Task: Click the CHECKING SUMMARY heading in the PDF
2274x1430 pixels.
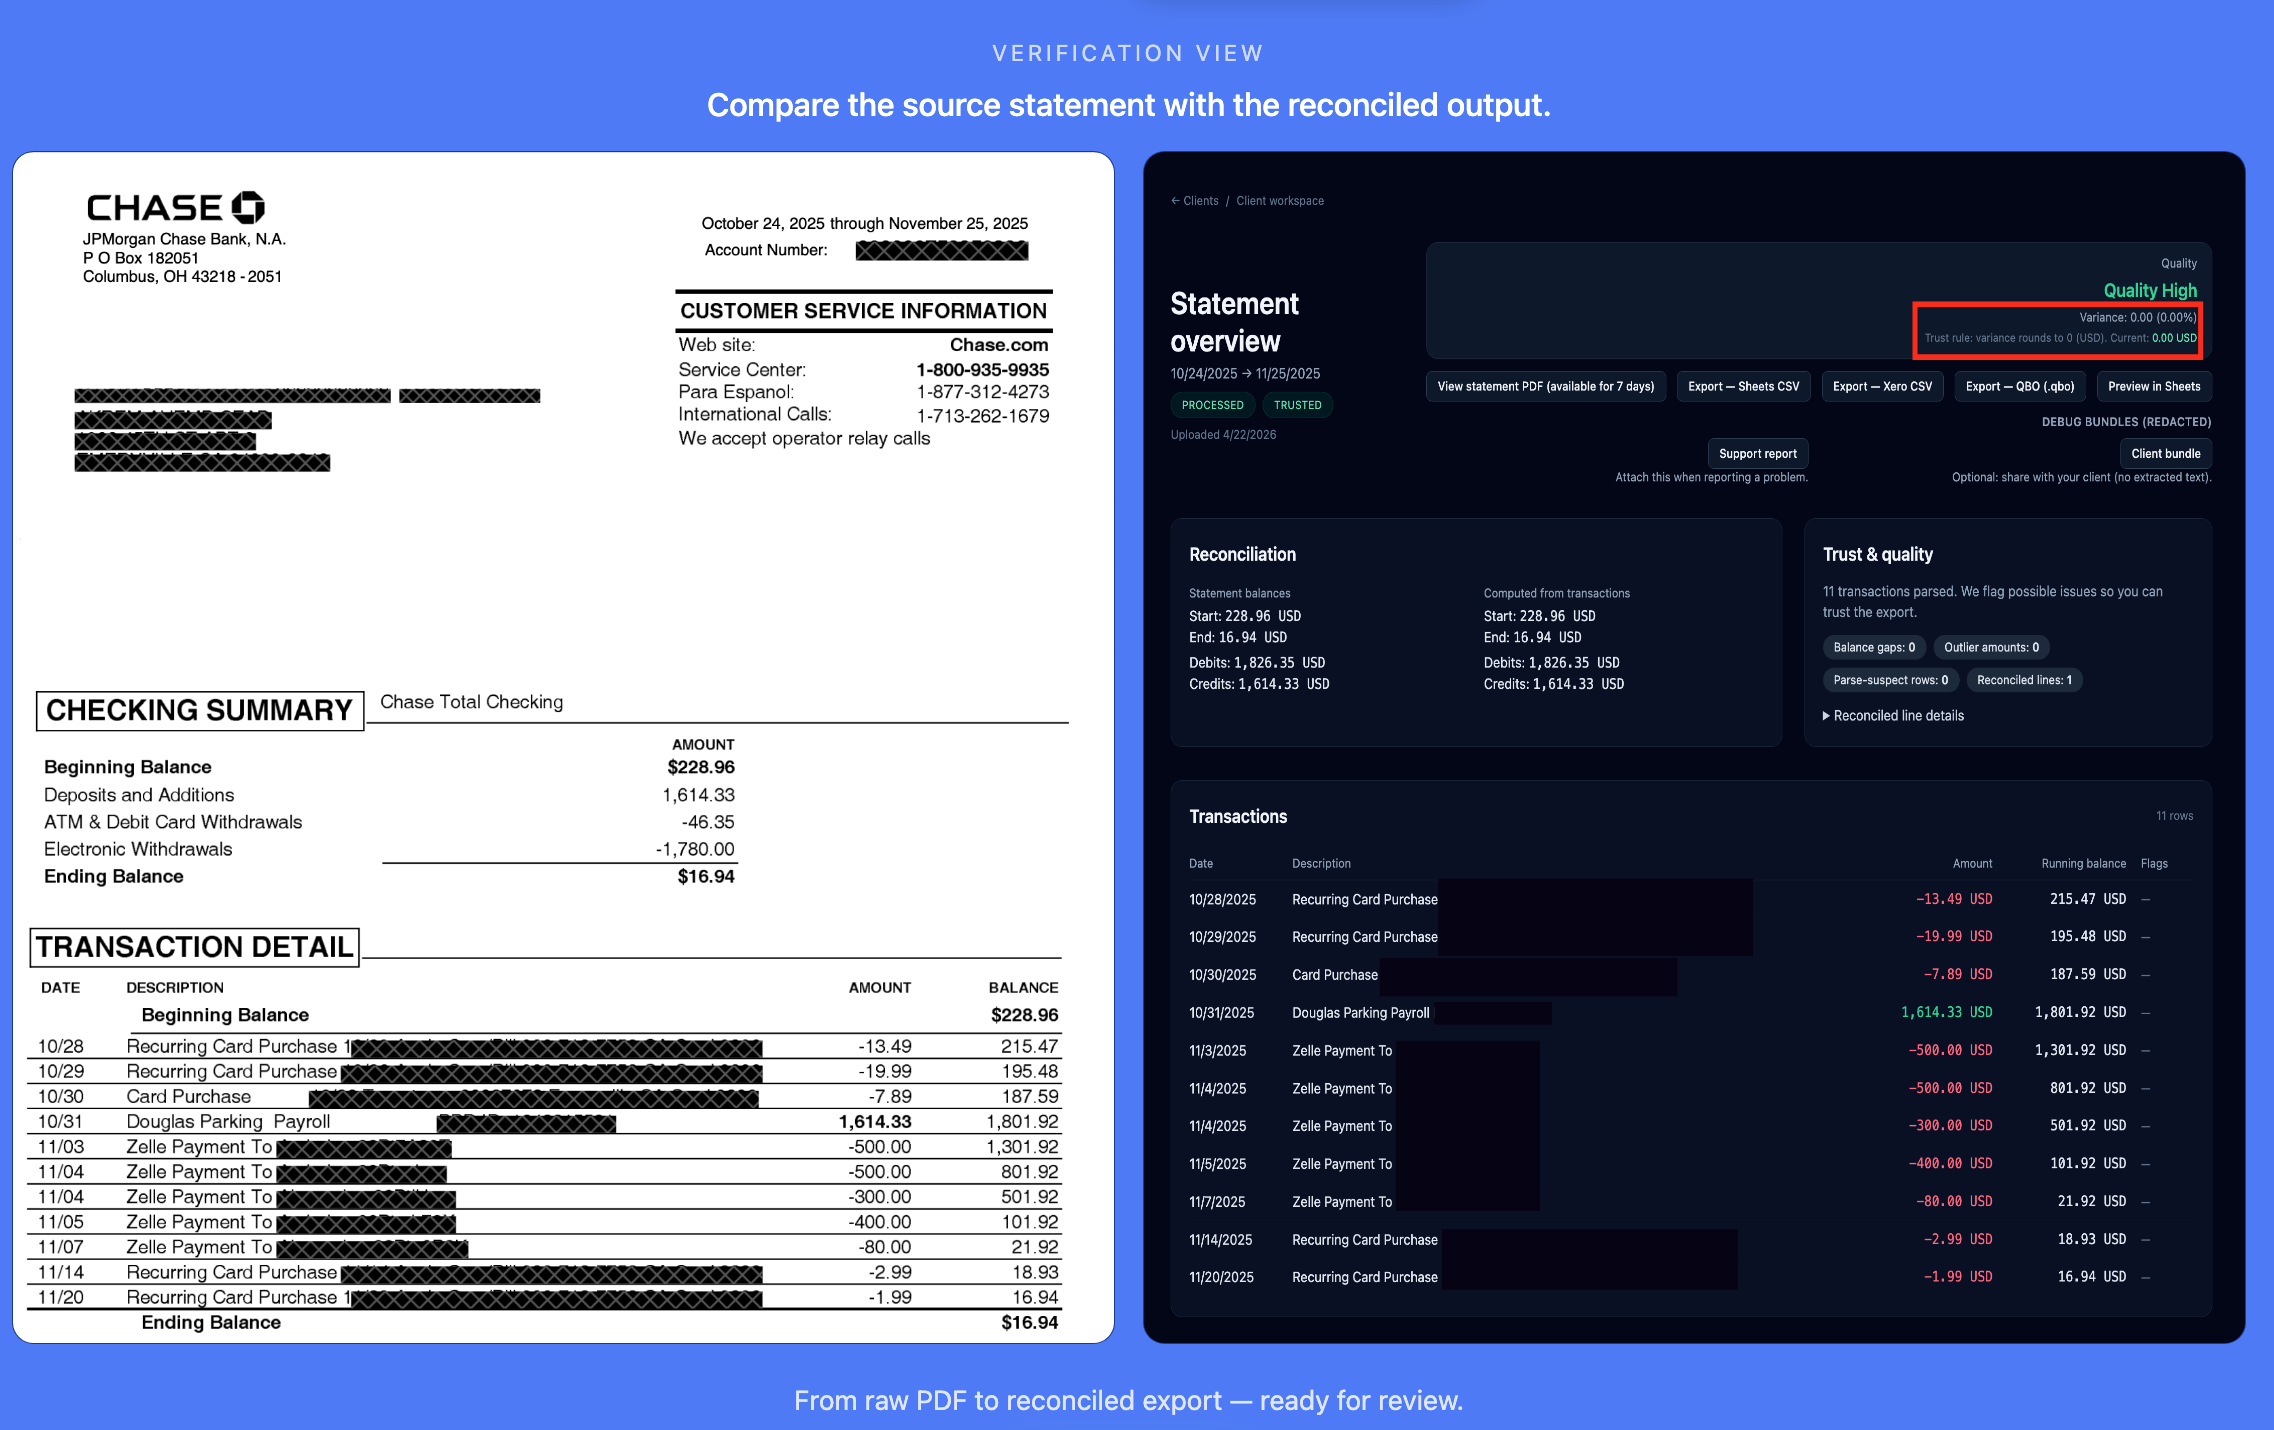Action: (x=200, y=710)
